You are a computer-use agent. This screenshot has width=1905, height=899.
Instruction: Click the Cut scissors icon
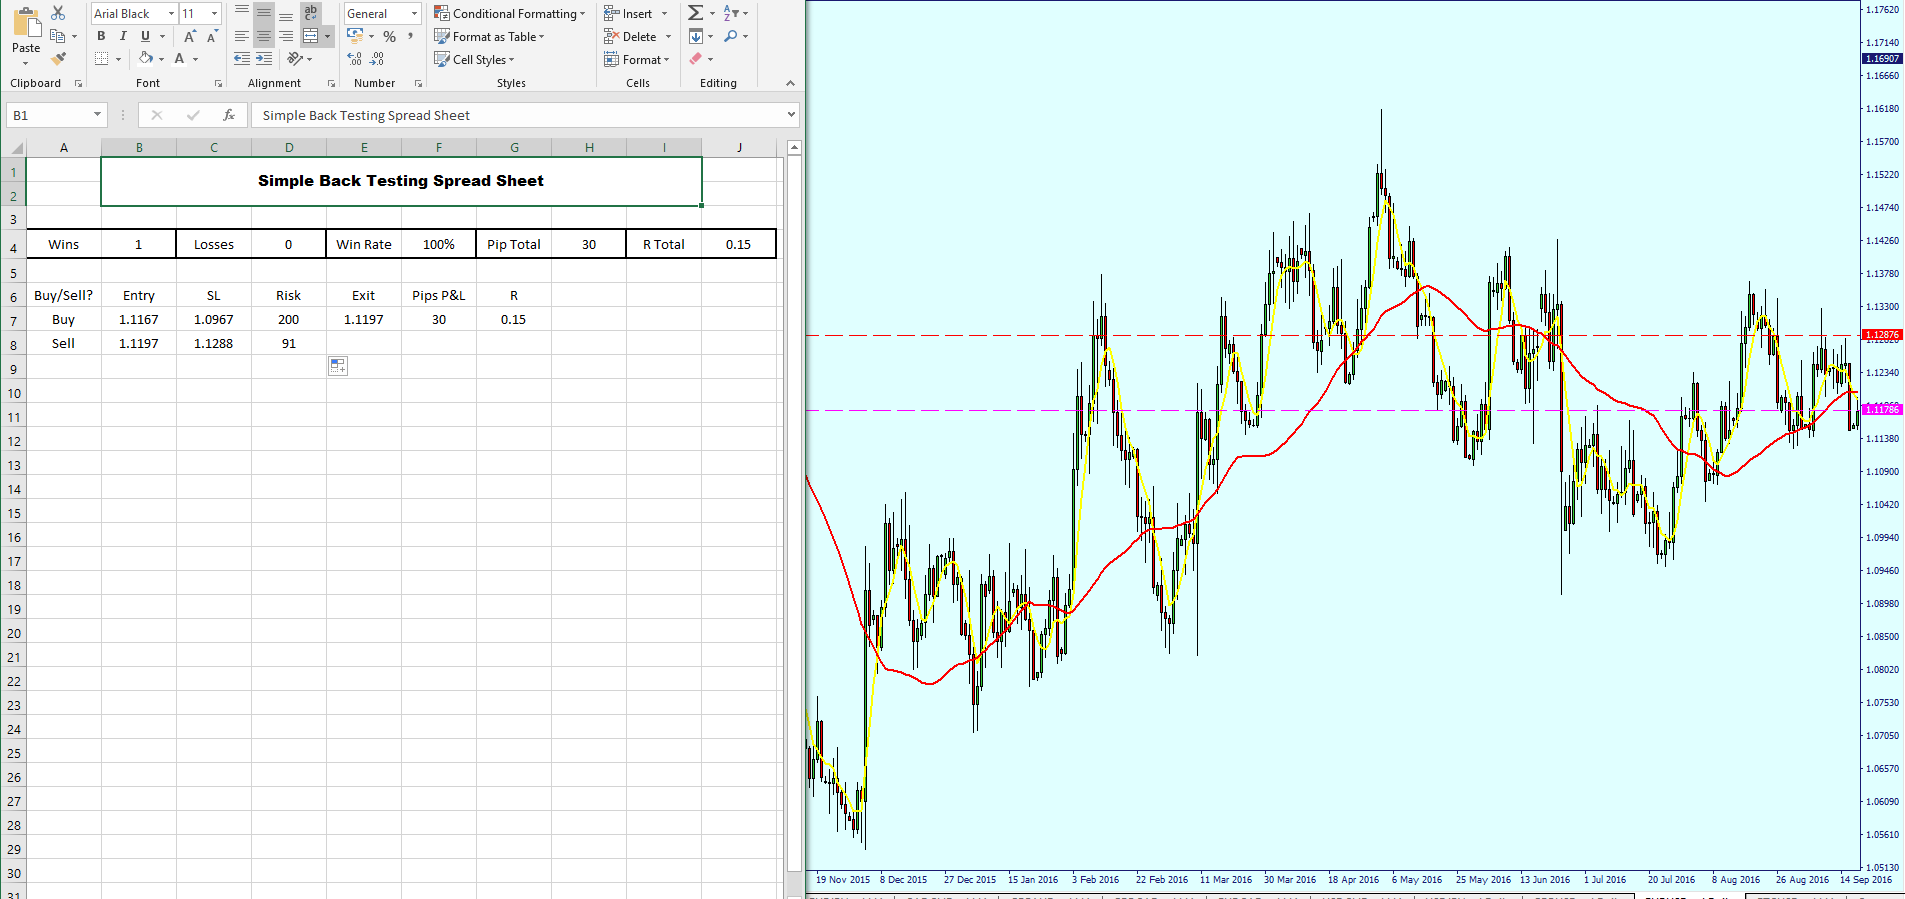point(58,13)
